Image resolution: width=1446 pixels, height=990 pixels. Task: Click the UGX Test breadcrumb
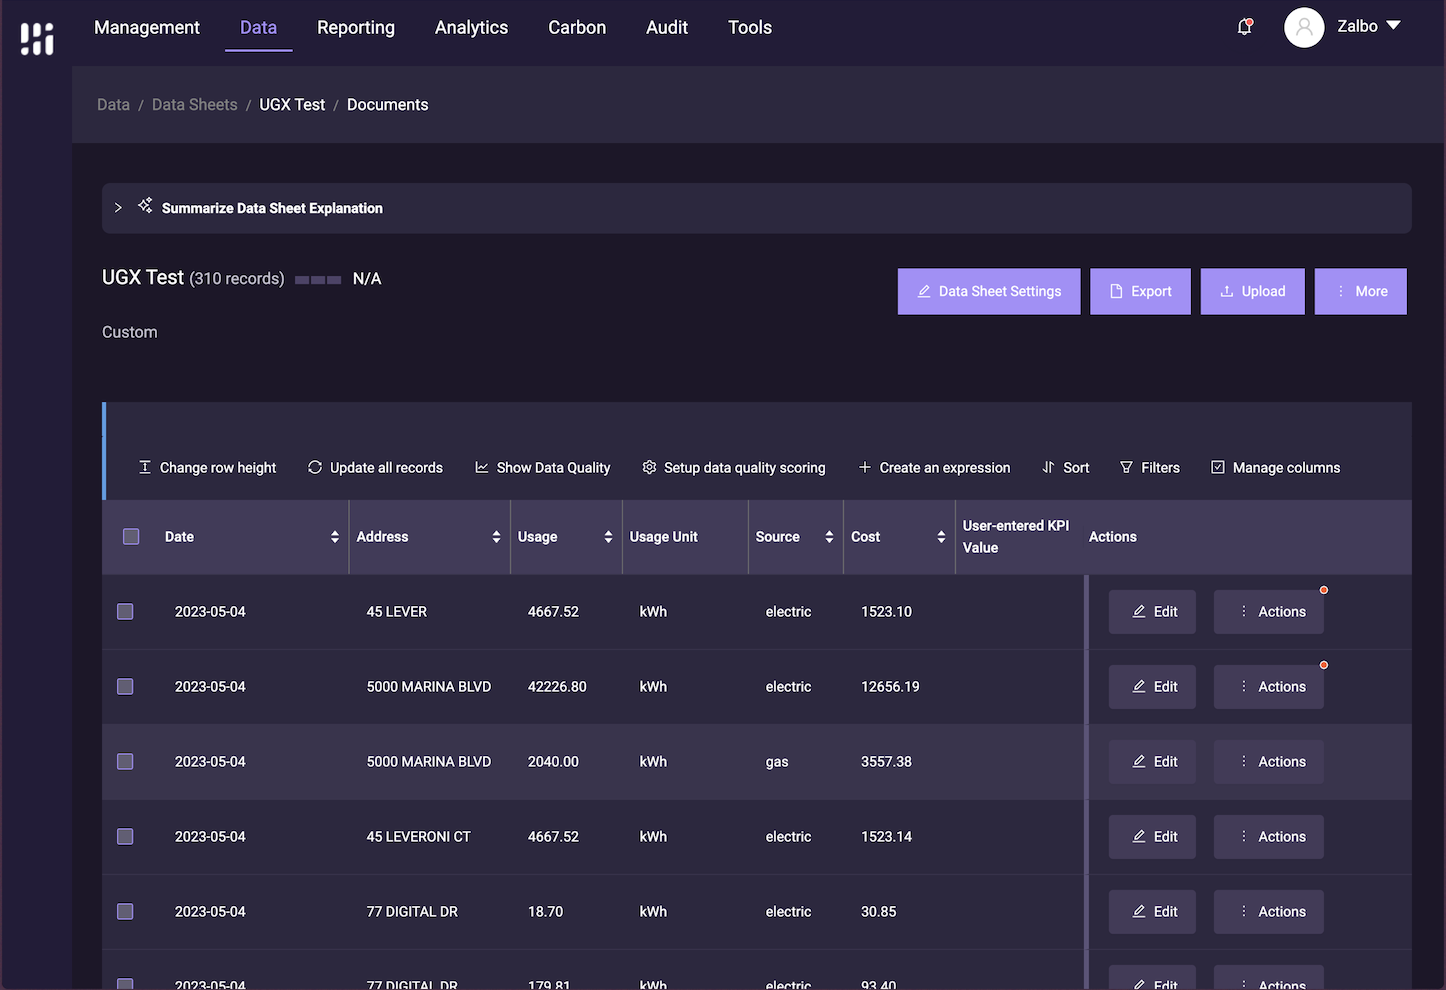292,104
